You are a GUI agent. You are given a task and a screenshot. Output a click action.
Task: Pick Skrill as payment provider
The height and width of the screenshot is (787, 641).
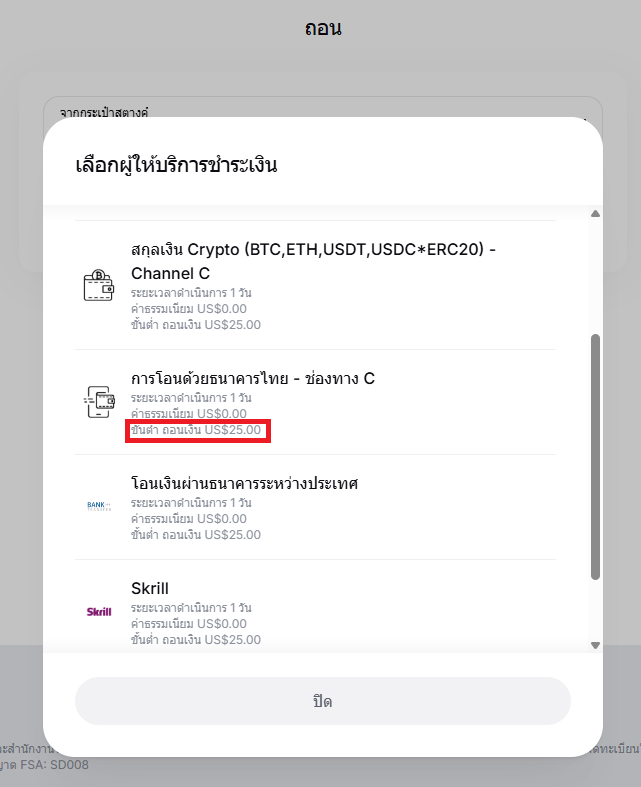tap(150, 588)
